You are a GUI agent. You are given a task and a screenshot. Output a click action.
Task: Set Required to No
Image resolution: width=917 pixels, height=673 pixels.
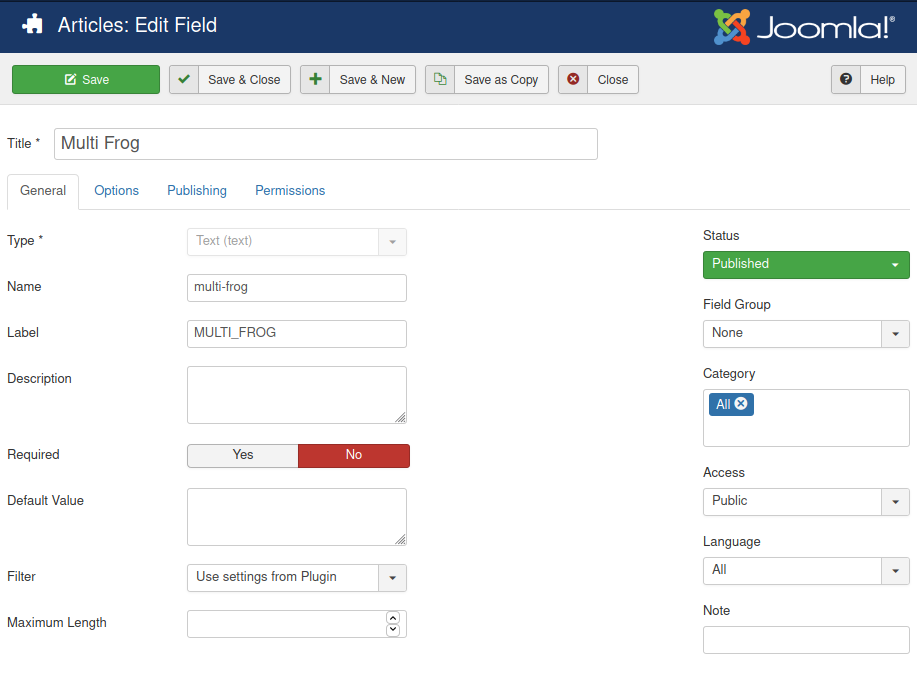(354, 455)
